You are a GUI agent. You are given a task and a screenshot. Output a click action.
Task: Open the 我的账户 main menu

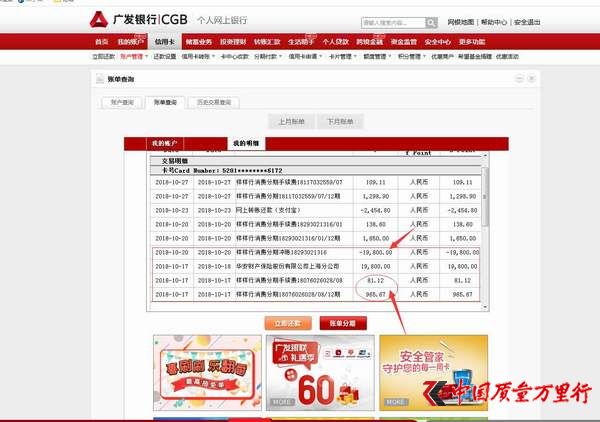tap(130, 42)
